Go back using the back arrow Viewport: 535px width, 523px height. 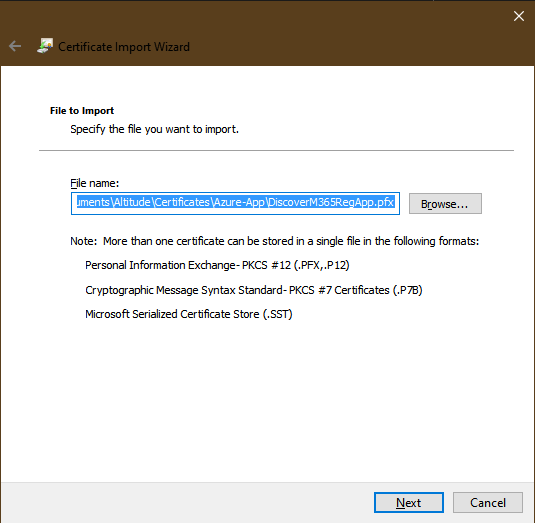15,46
